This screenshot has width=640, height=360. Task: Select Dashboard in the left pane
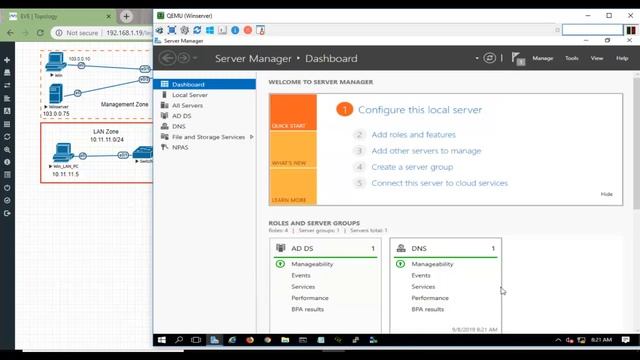[204, 84]
